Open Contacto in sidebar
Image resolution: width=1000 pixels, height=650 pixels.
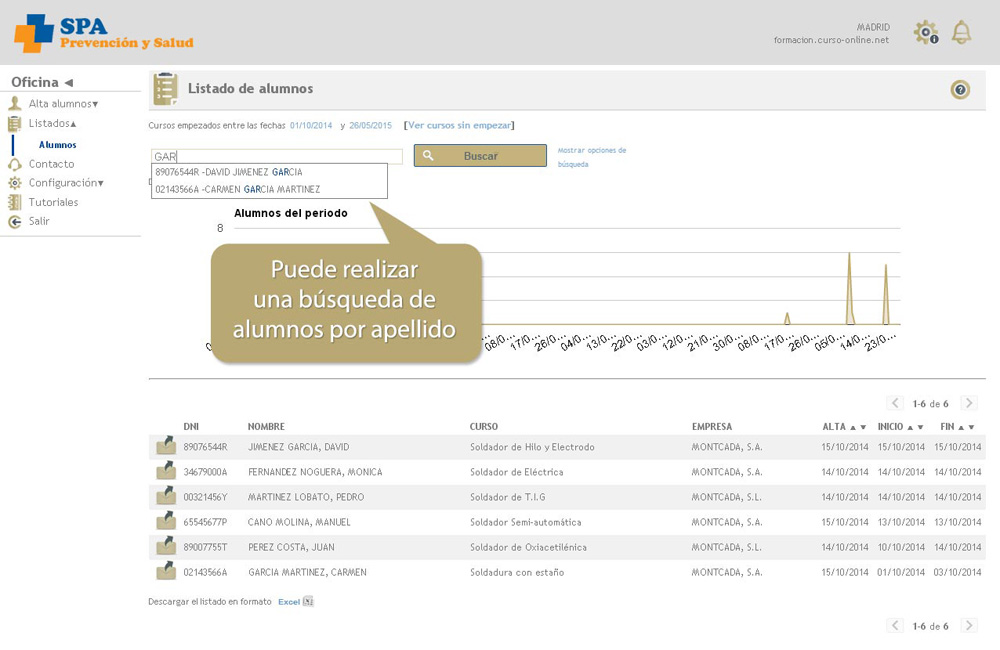pos(51,164)
